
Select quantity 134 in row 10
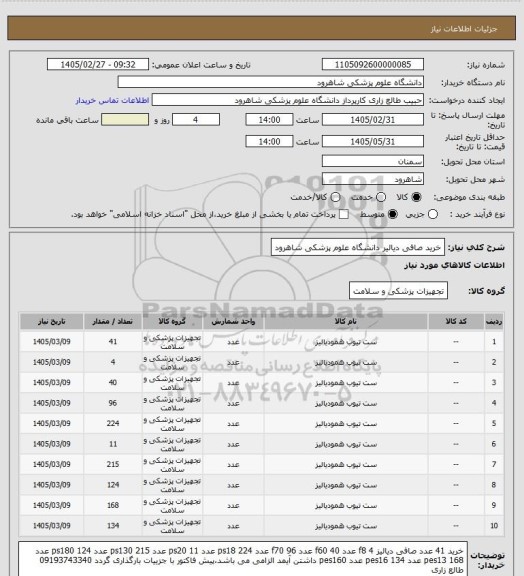tap(113, 526)
